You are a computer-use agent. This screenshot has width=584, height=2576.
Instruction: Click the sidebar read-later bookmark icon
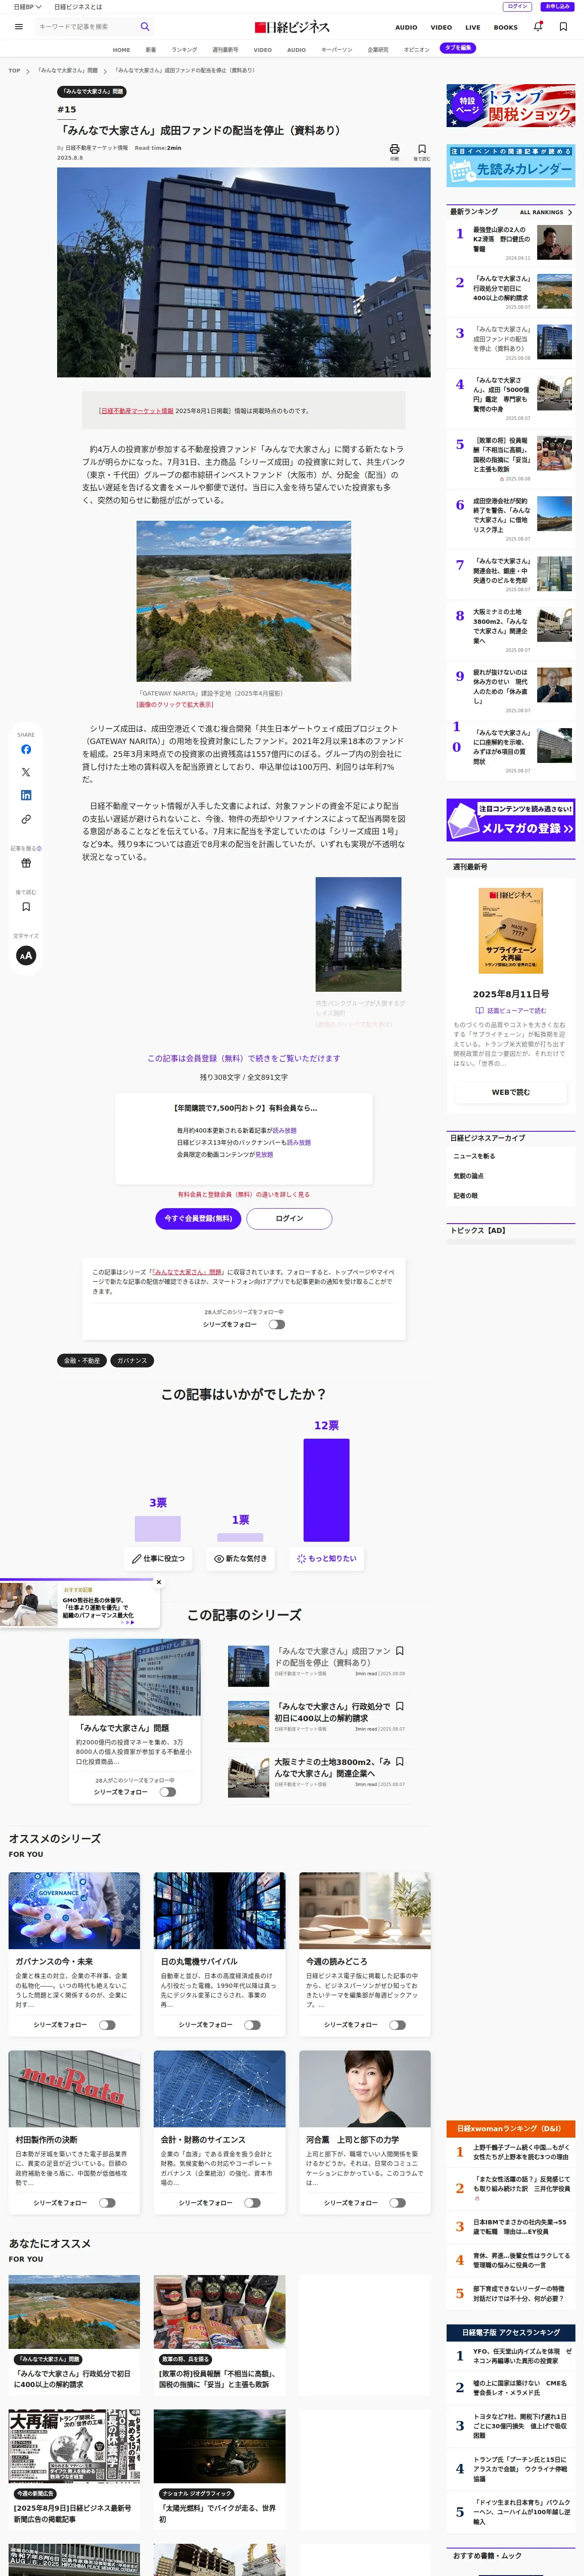(x=26, y=907)
